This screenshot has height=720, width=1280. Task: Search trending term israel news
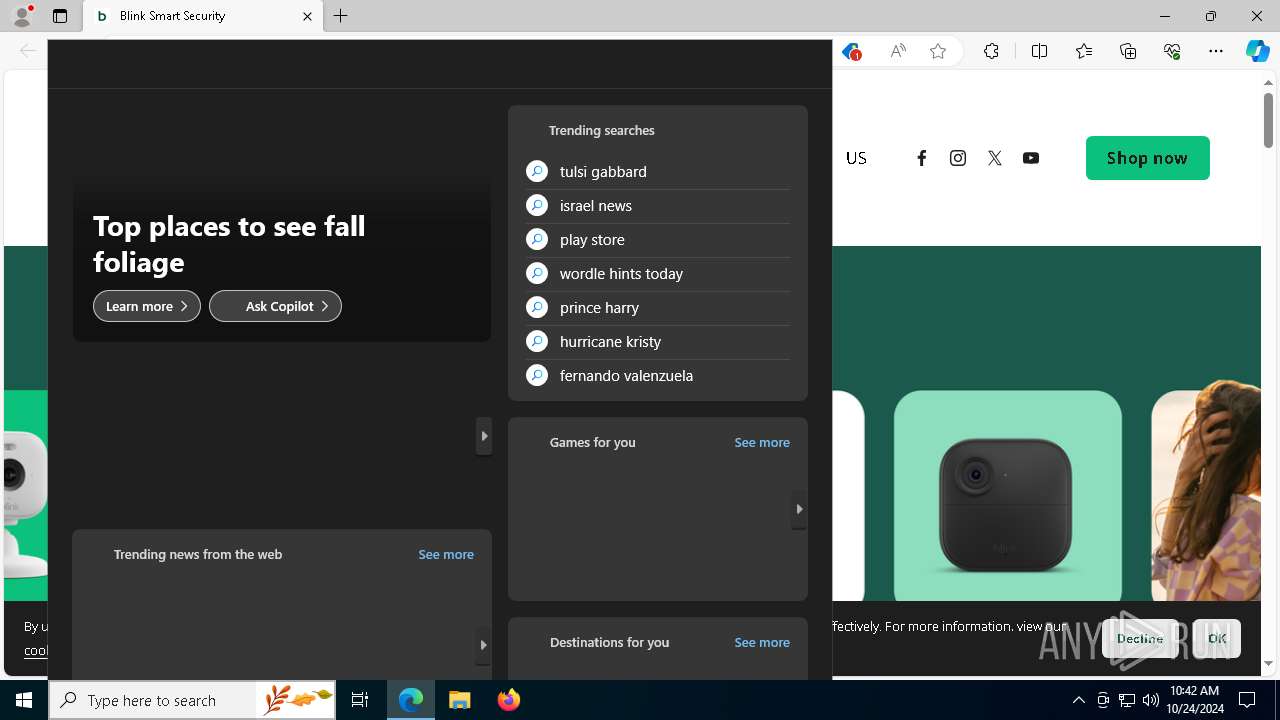(596, 206)
